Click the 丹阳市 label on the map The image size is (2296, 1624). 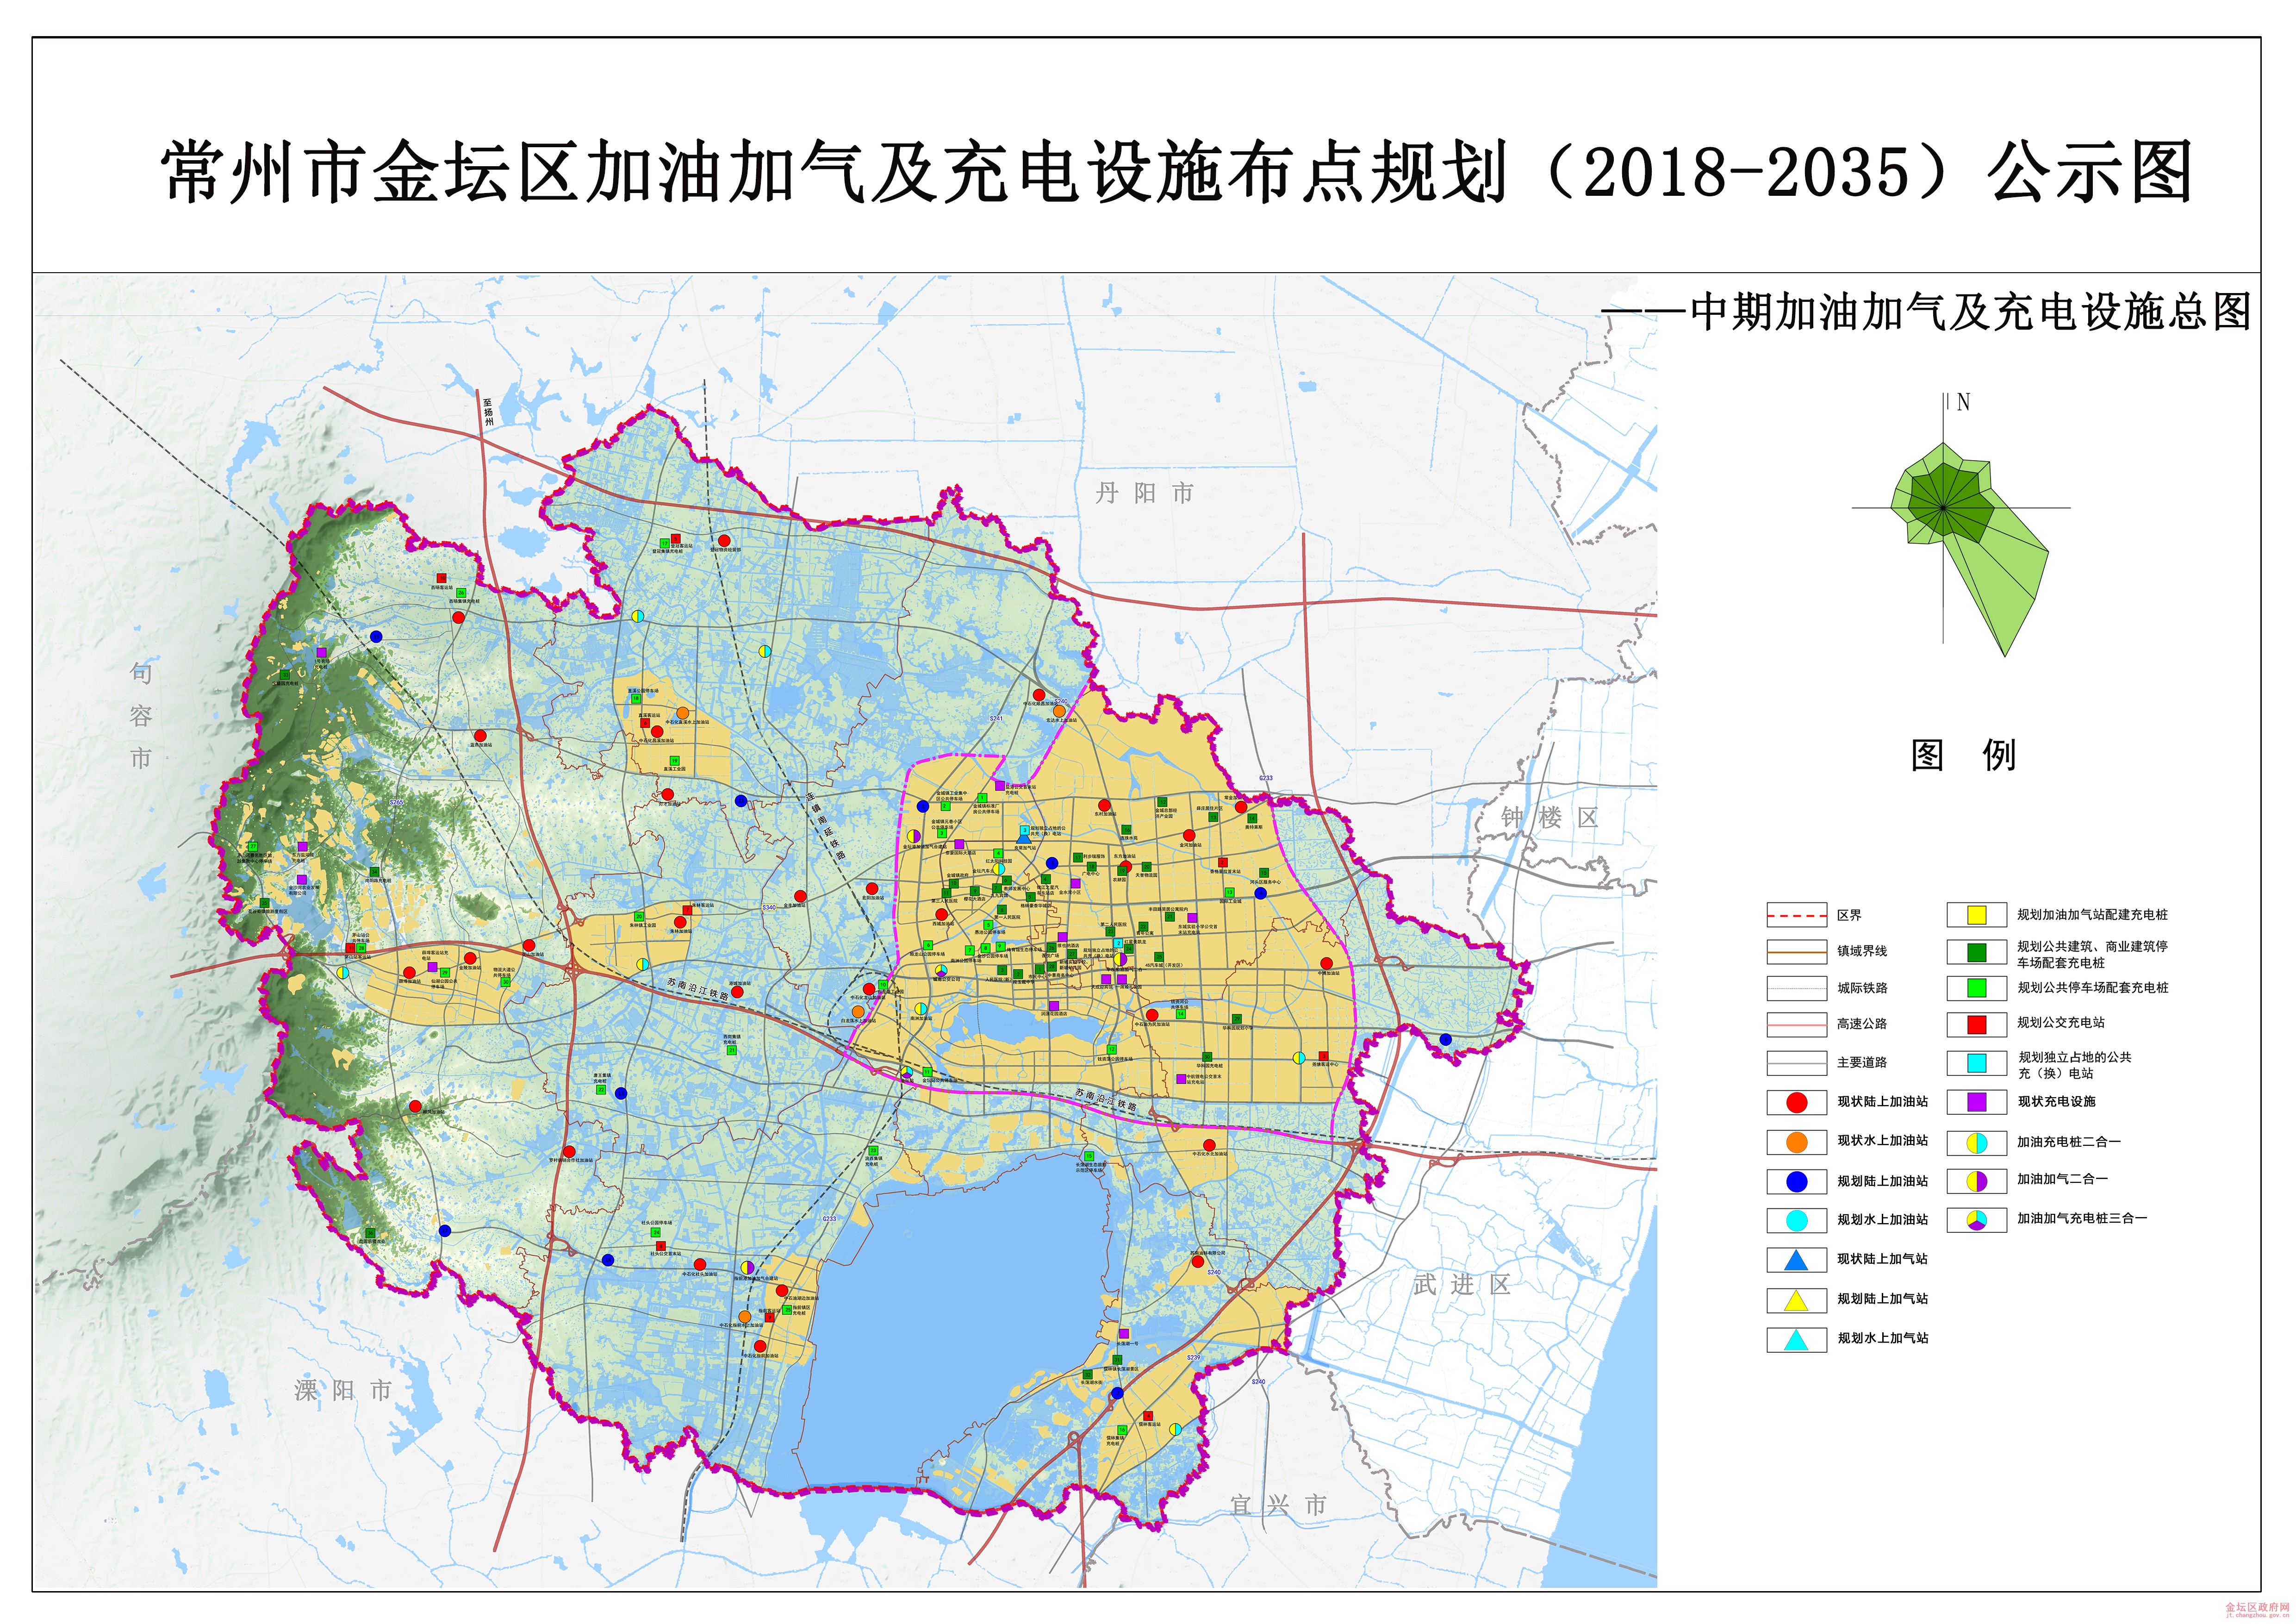1144,493
